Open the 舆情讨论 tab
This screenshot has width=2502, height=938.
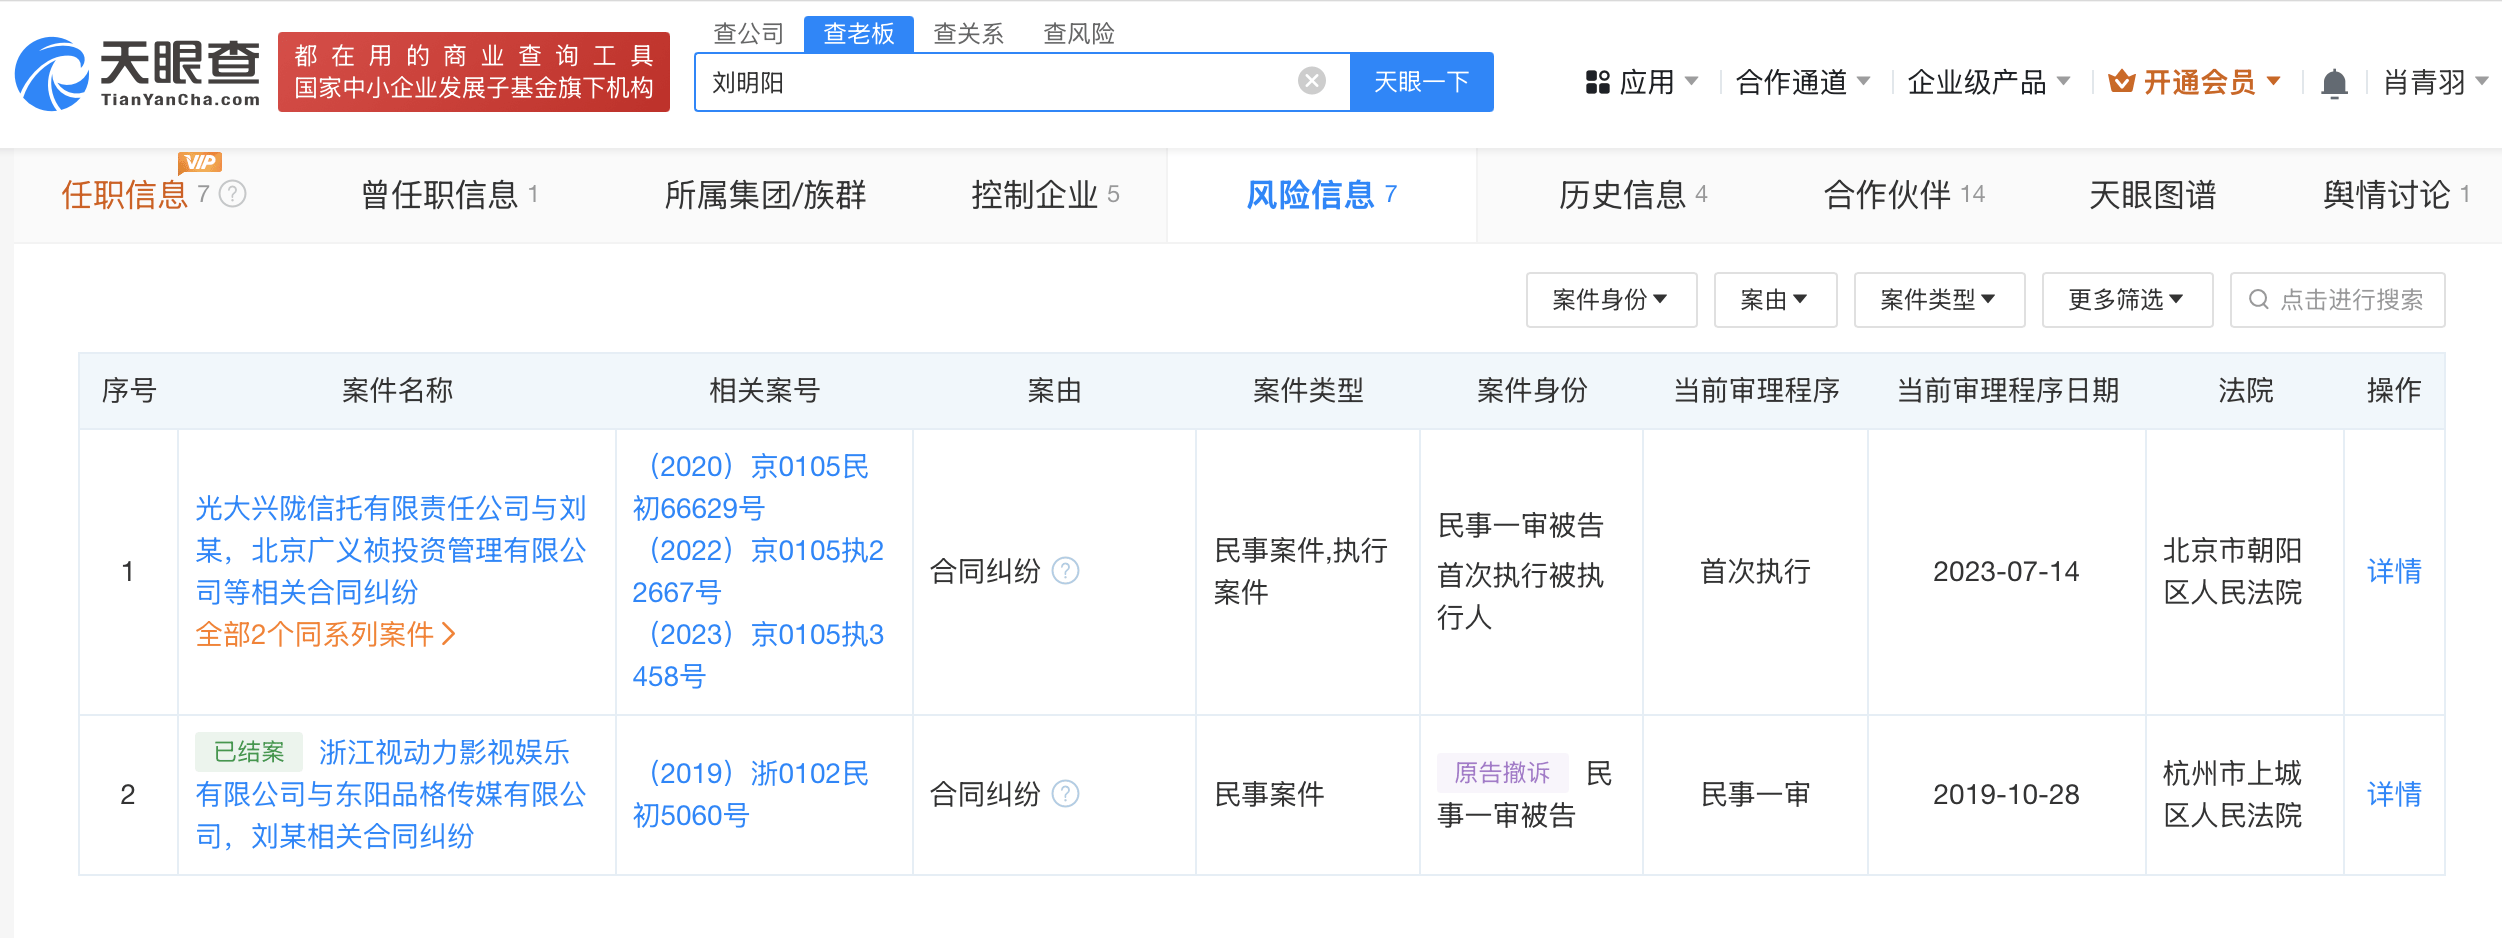(2396, 195)
